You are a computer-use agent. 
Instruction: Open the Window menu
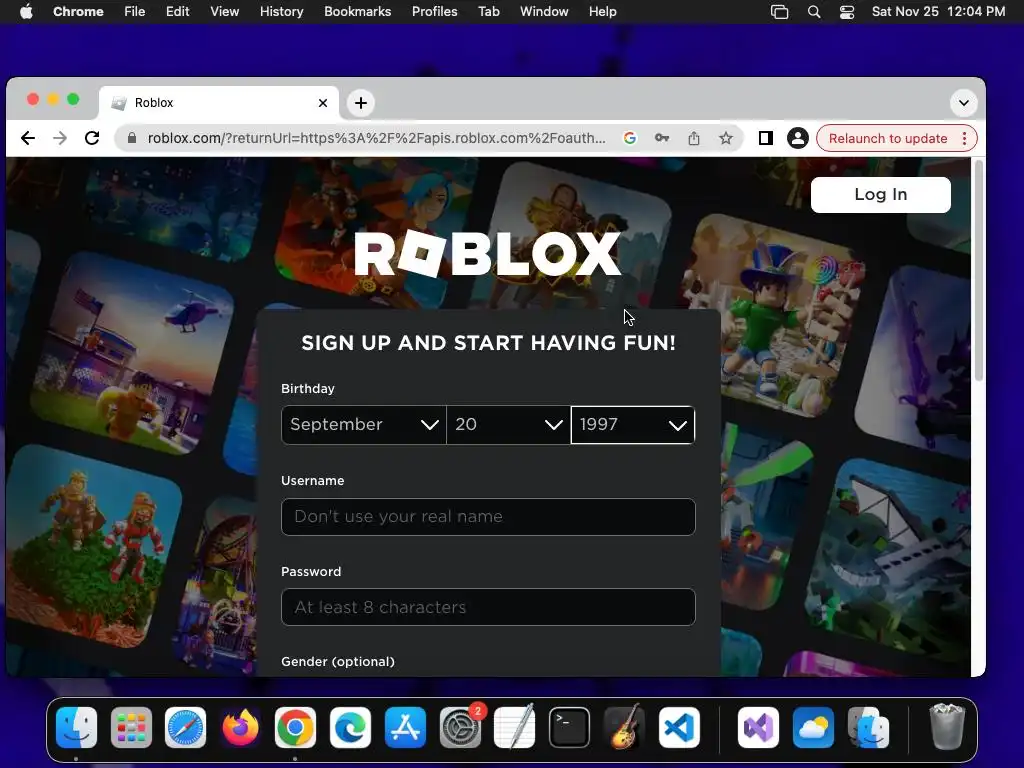544,11
